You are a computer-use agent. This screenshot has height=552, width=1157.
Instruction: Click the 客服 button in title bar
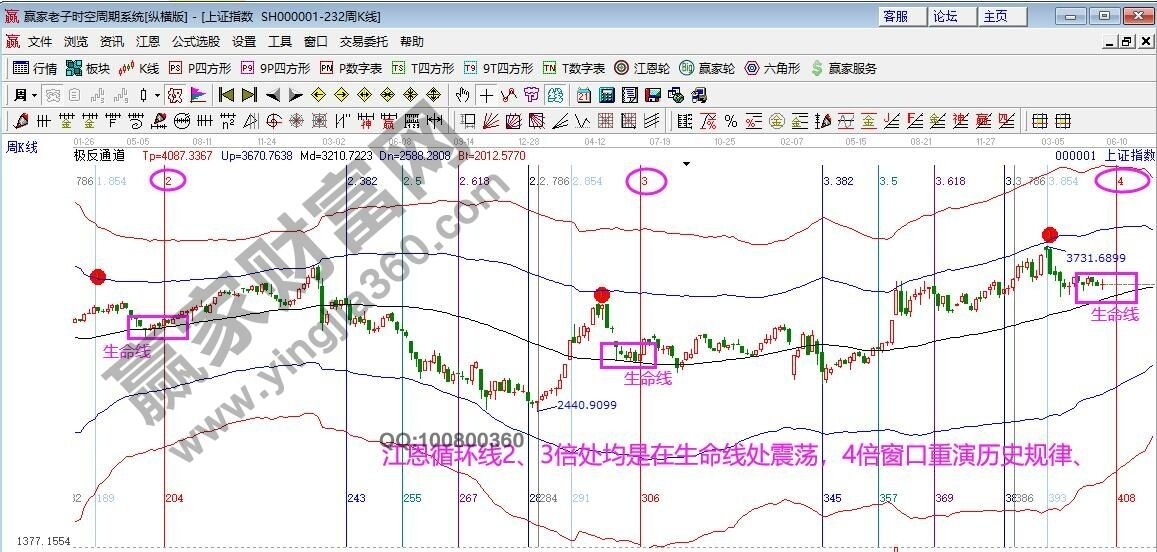[895, 16]
